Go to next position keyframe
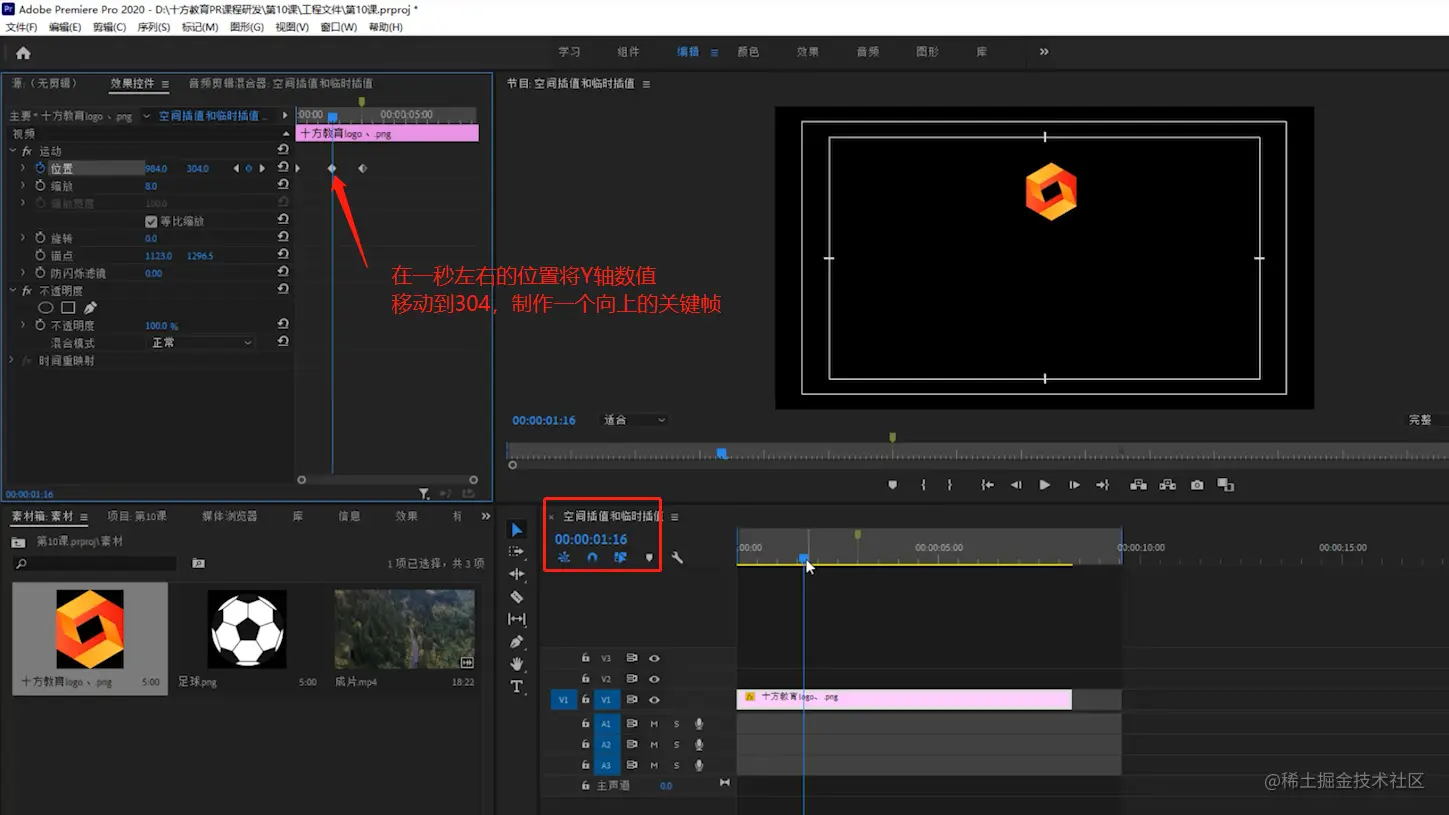This screenshot has height=815, width=1449. coord(262,168)
